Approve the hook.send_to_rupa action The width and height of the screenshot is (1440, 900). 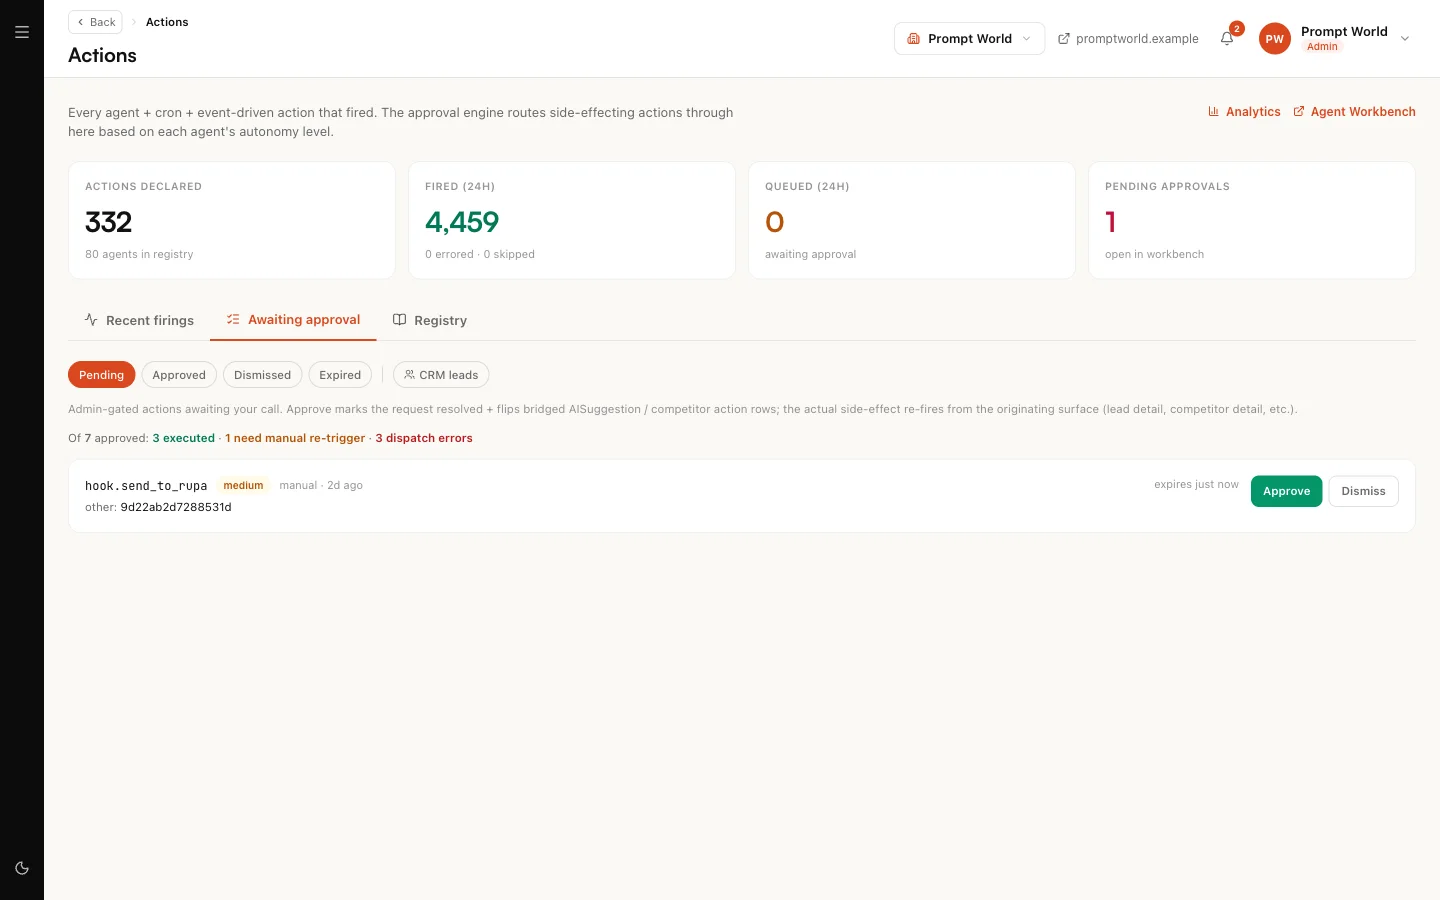click(1286, 491)
